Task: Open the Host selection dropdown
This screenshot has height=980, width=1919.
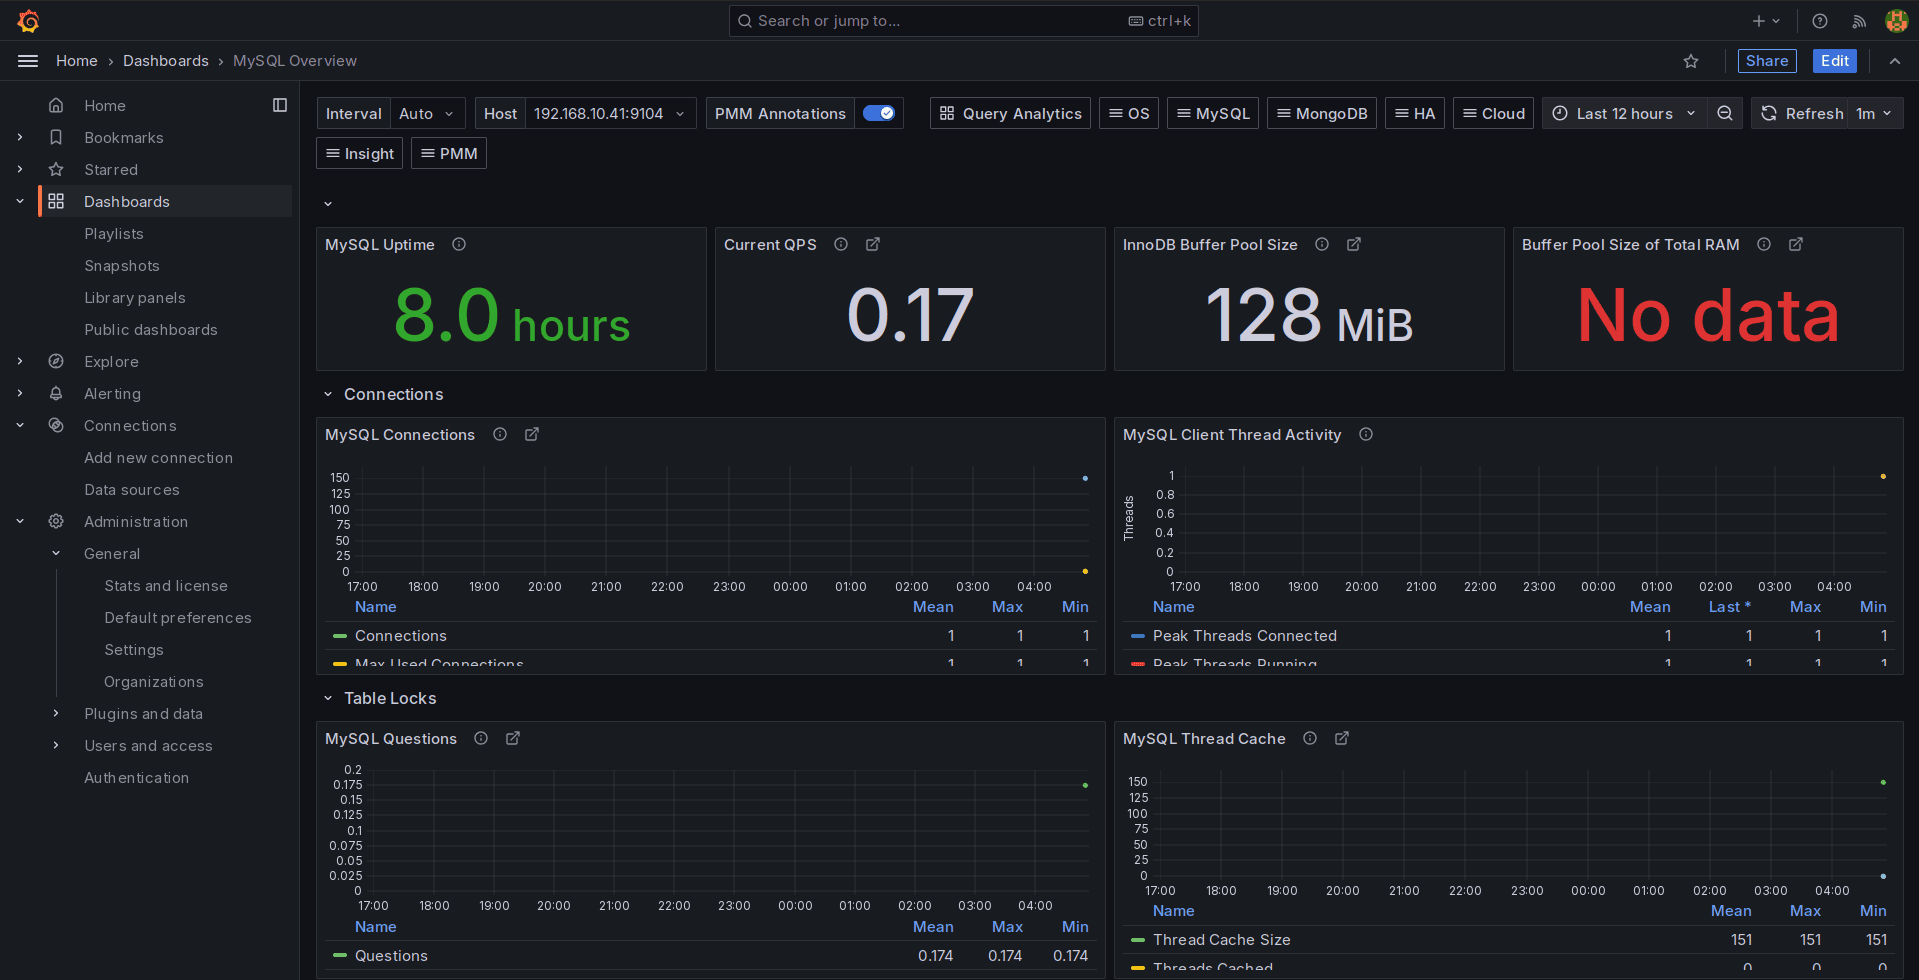Action: pyautogui.click(x=610, y=113)
